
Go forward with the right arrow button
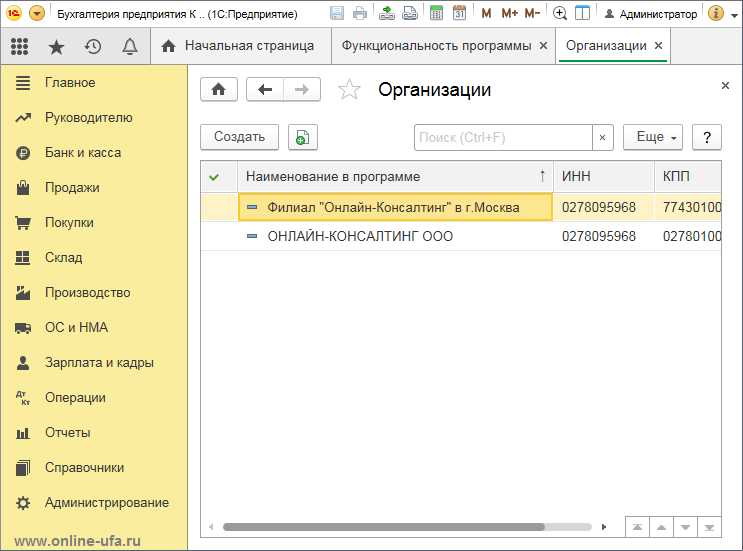(302, 89)
